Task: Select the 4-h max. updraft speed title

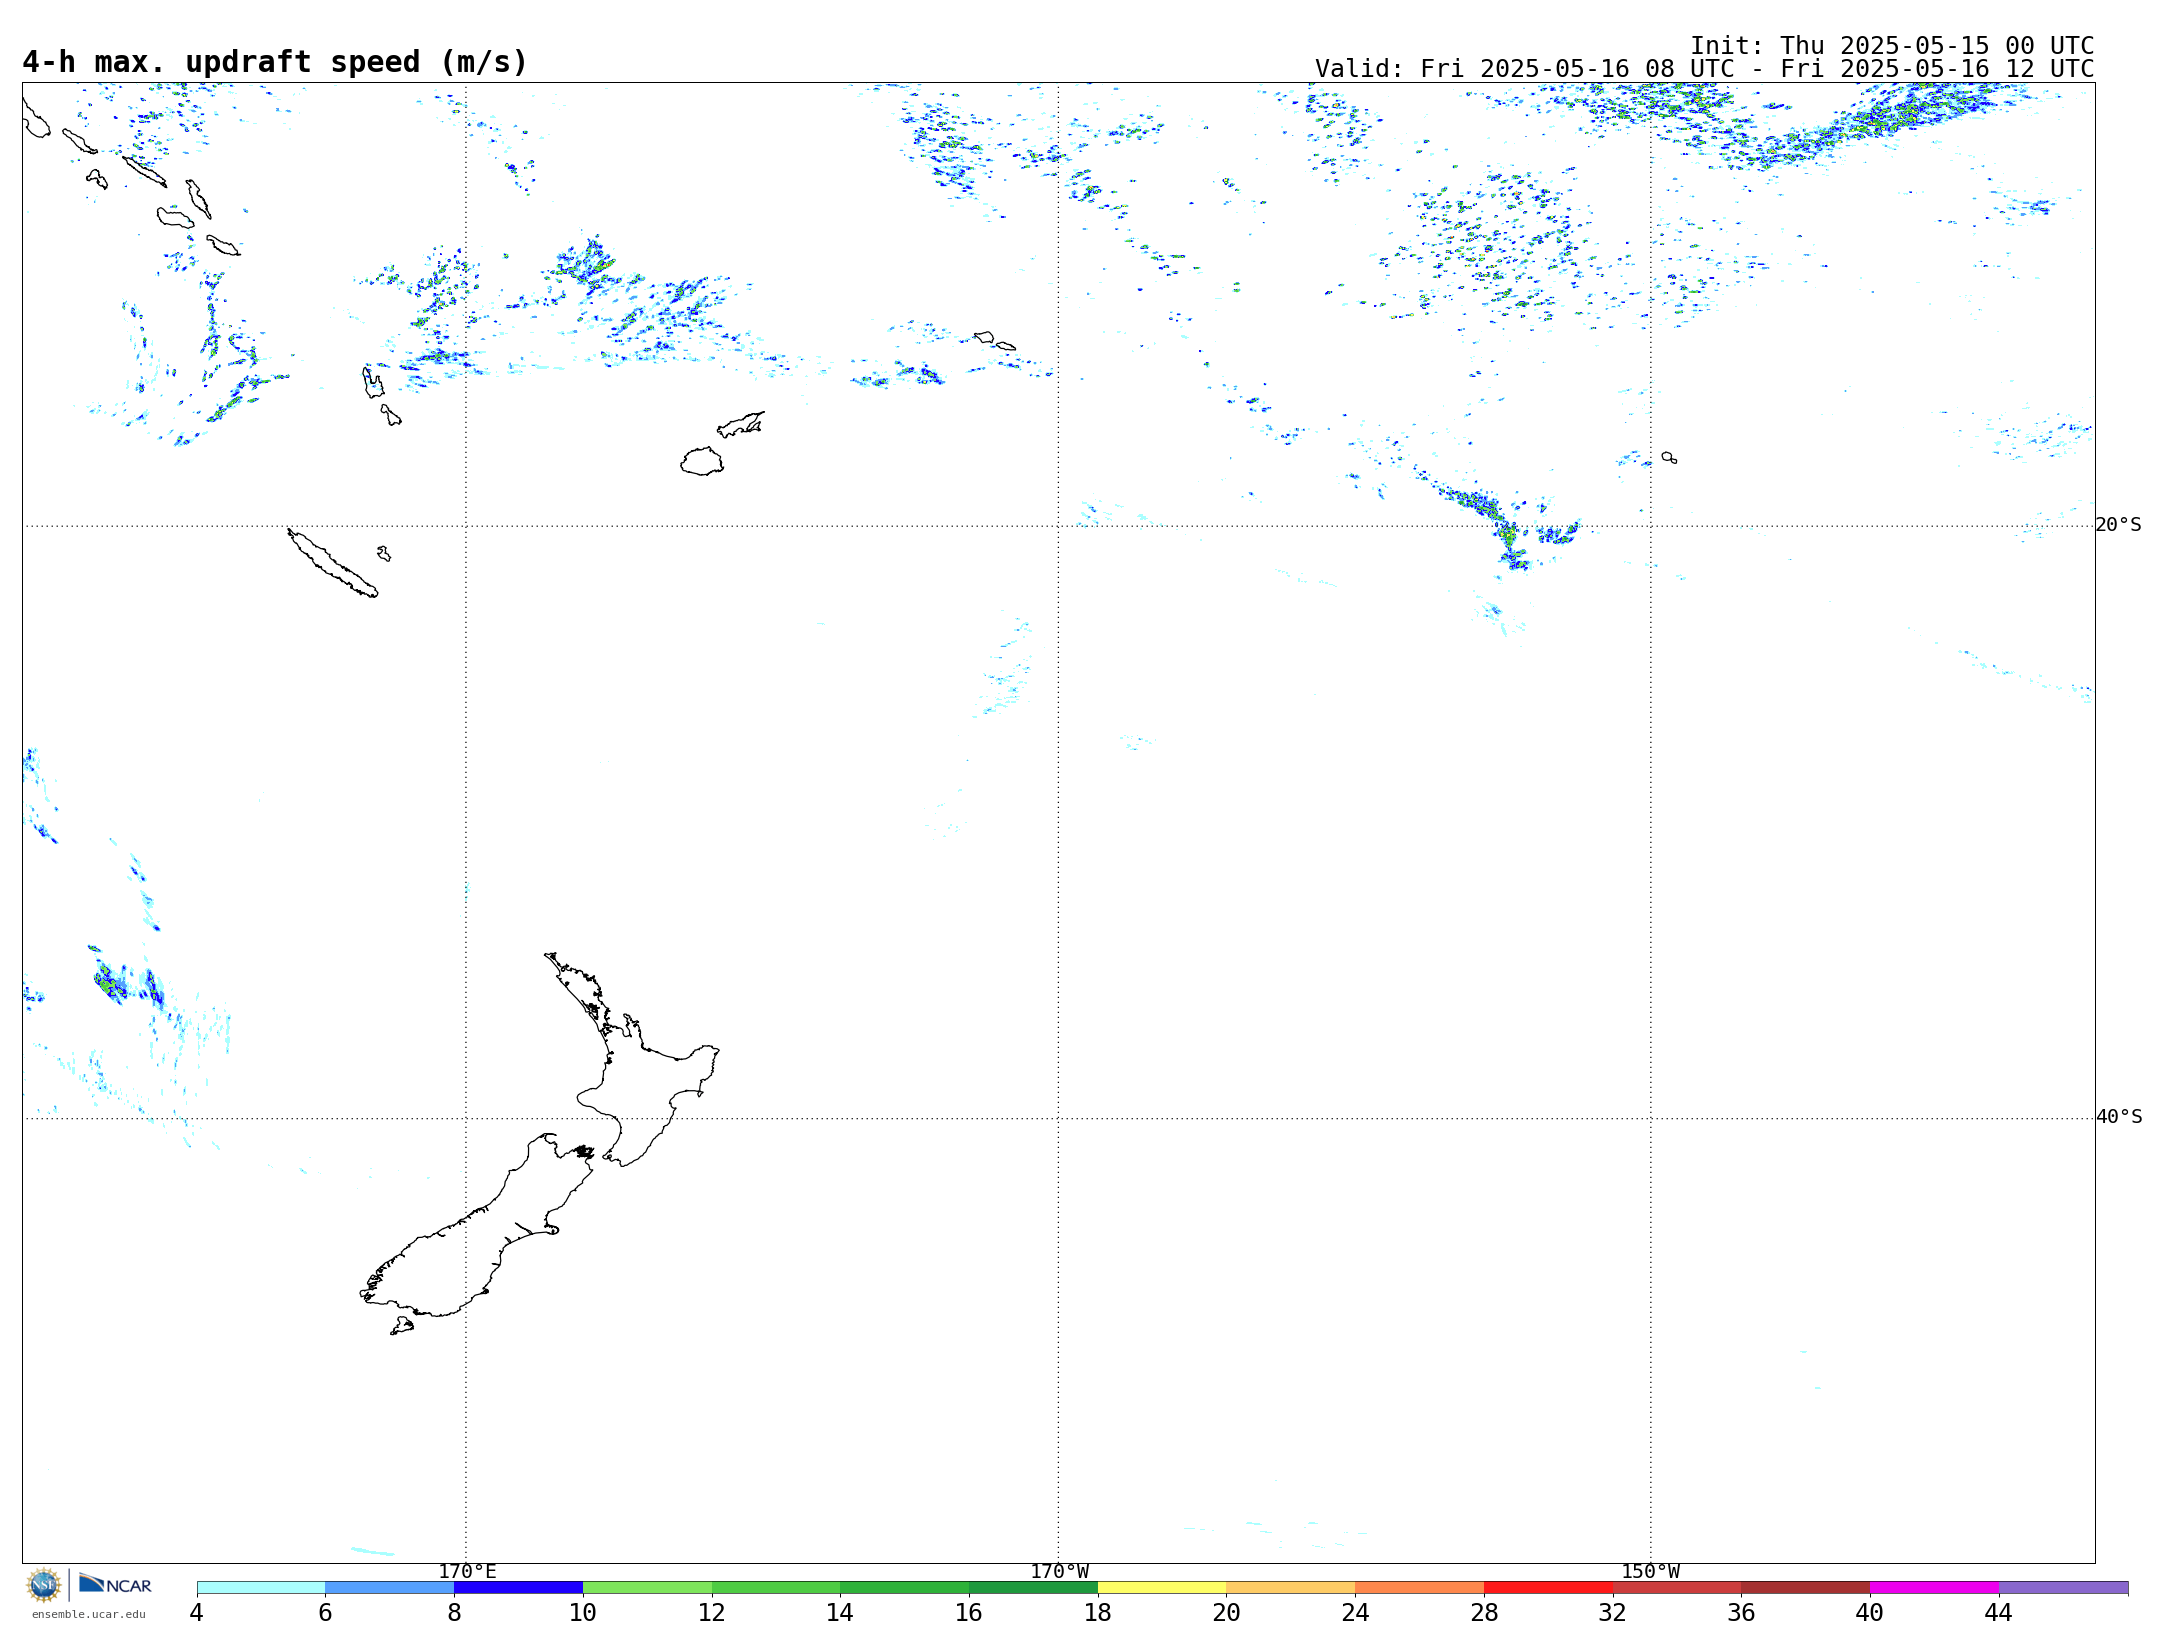Action: (275, 62)
